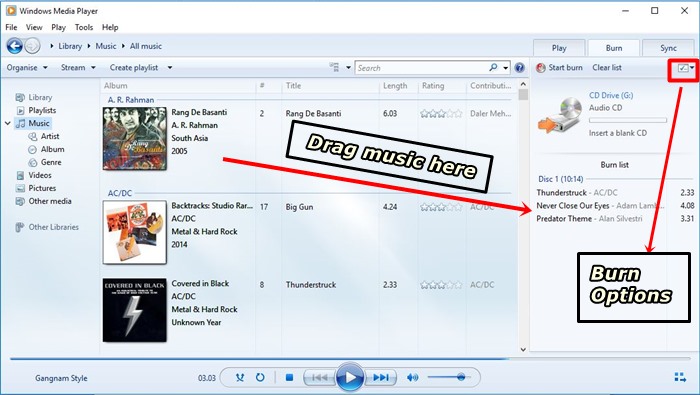Click the Genre icon in sidebar
This screenshot has height=395, width=700.
pos(33,162)
